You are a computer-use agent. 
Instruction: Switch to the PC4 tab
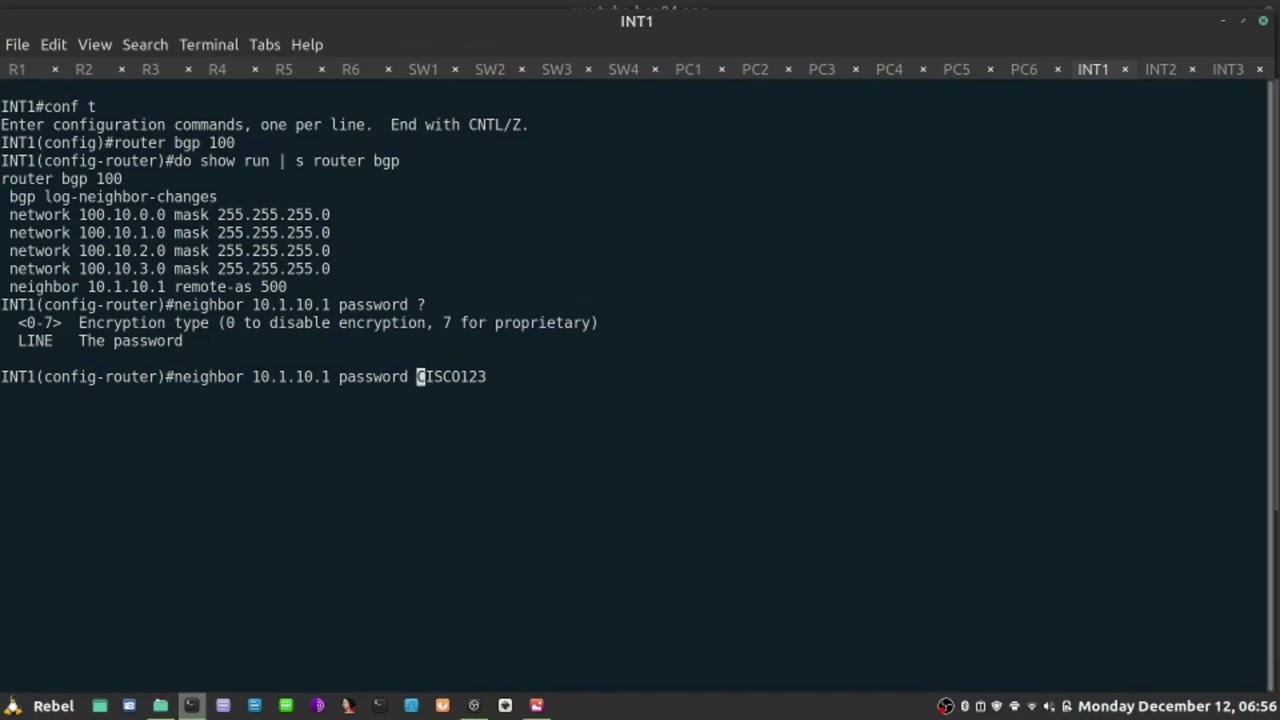pyautogui.click(x=889, y=69)
